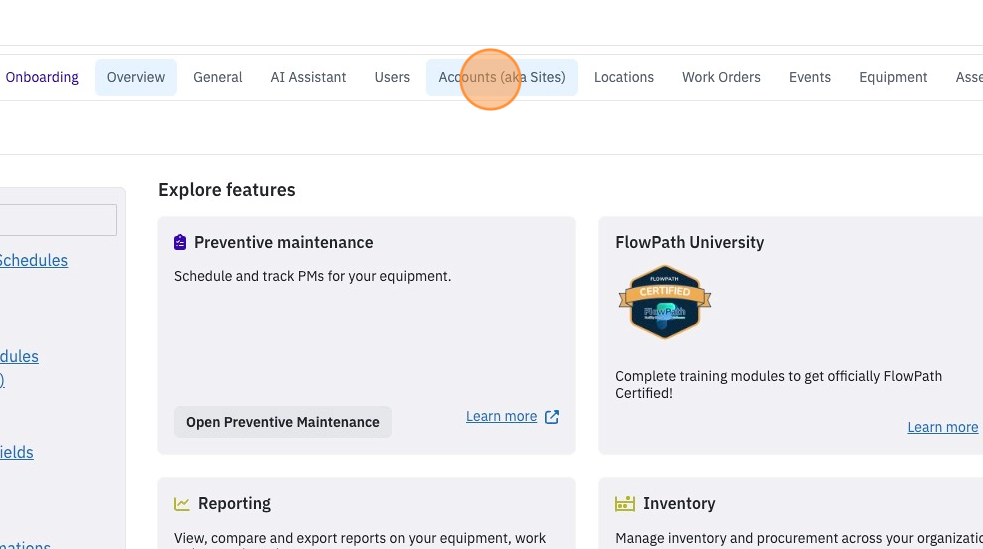The width and height of the screenshot is (983, 549).
Task: Select the Events tab
Action: 809,77
